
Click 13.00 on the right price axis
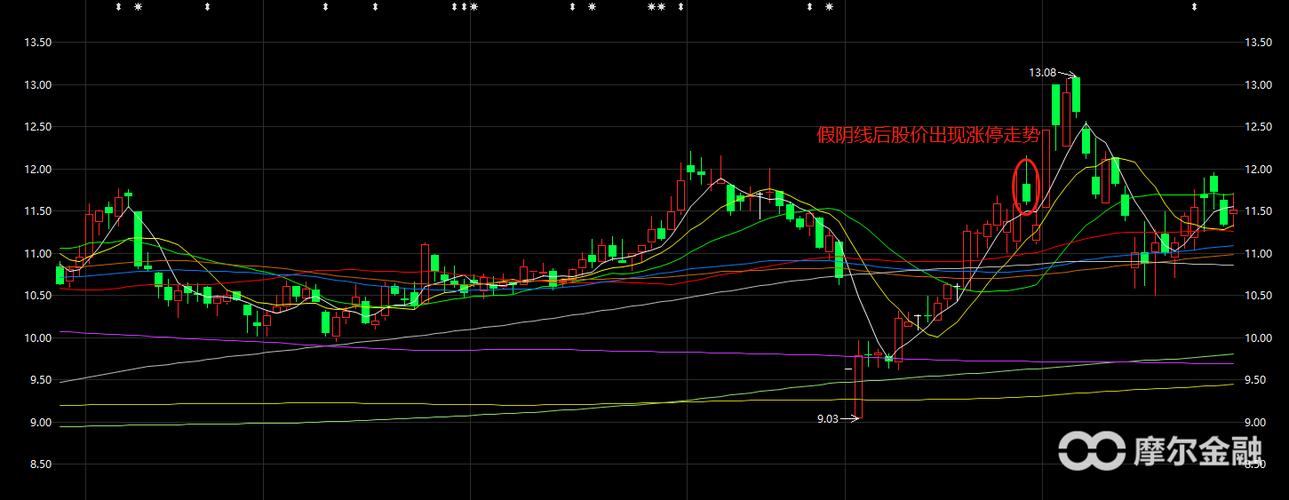pyautogui.click(x=1258, y=85)
